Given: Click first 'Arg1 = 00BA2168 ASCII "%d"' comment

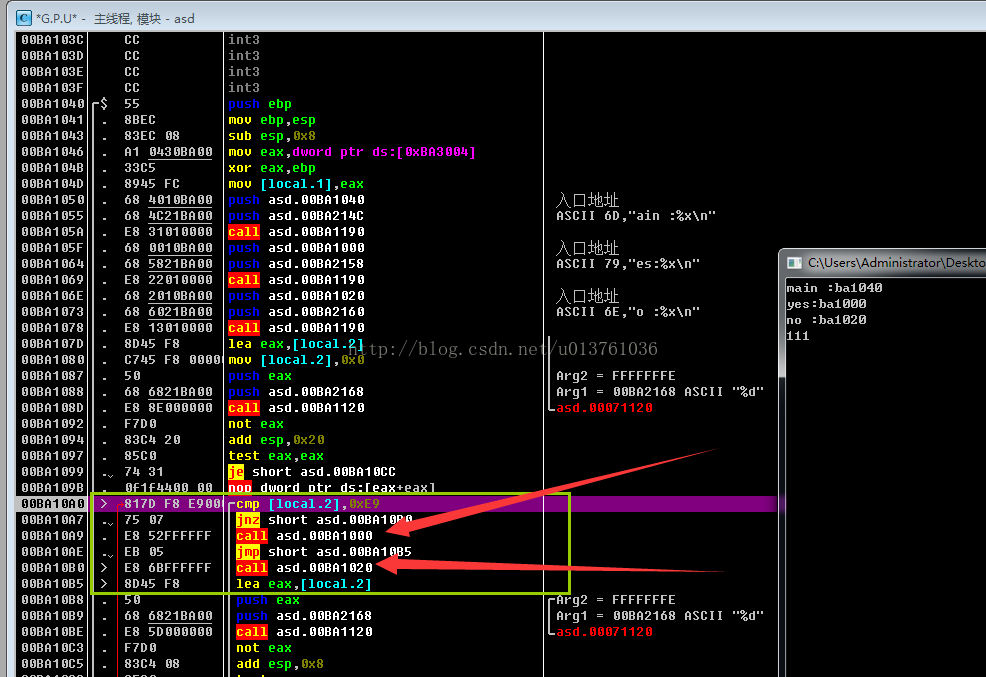Looking at the screenshot, I should point(660,392).
